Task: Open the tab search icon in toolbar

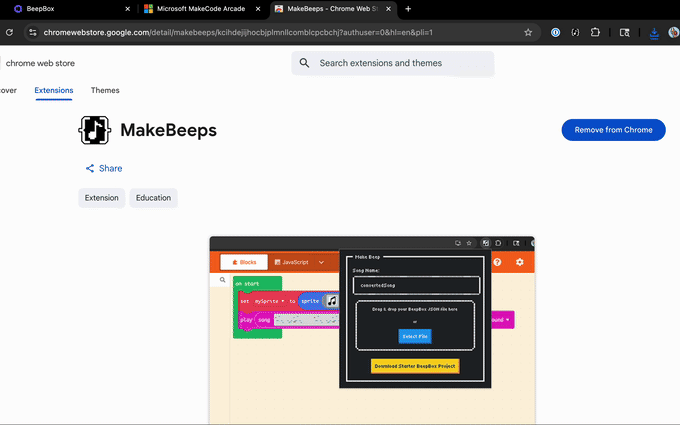Action: point(625,32)
